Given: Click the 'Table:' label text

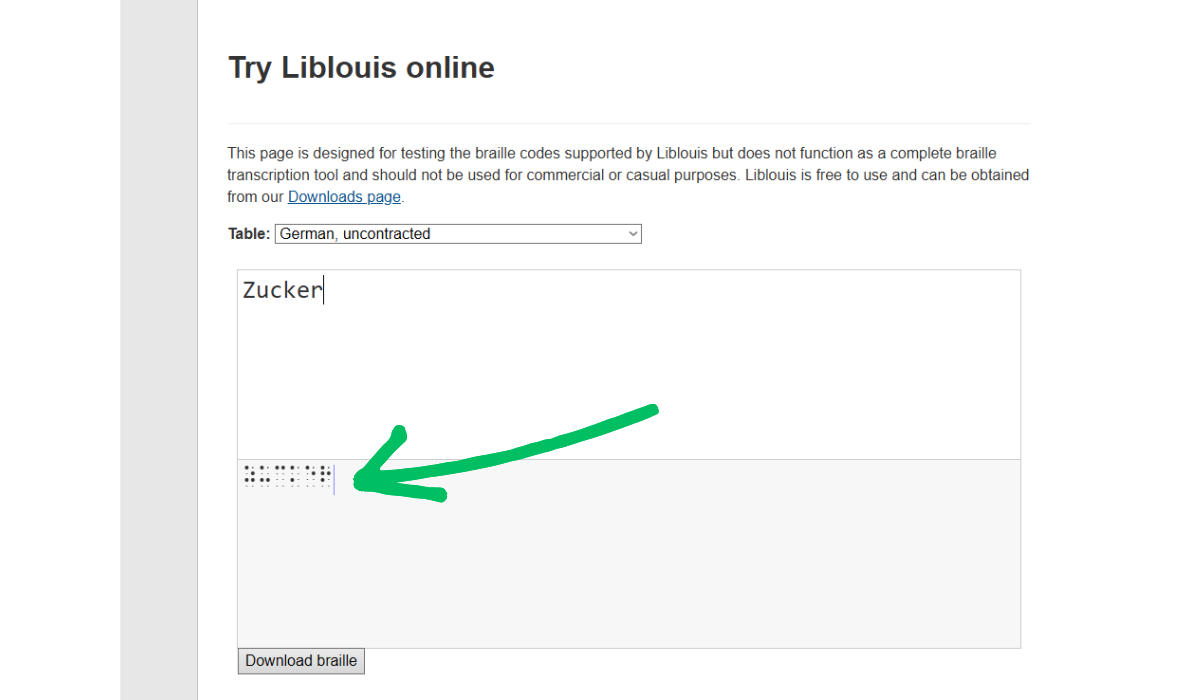Looking at the screenshot, I should tap(249, 234).
